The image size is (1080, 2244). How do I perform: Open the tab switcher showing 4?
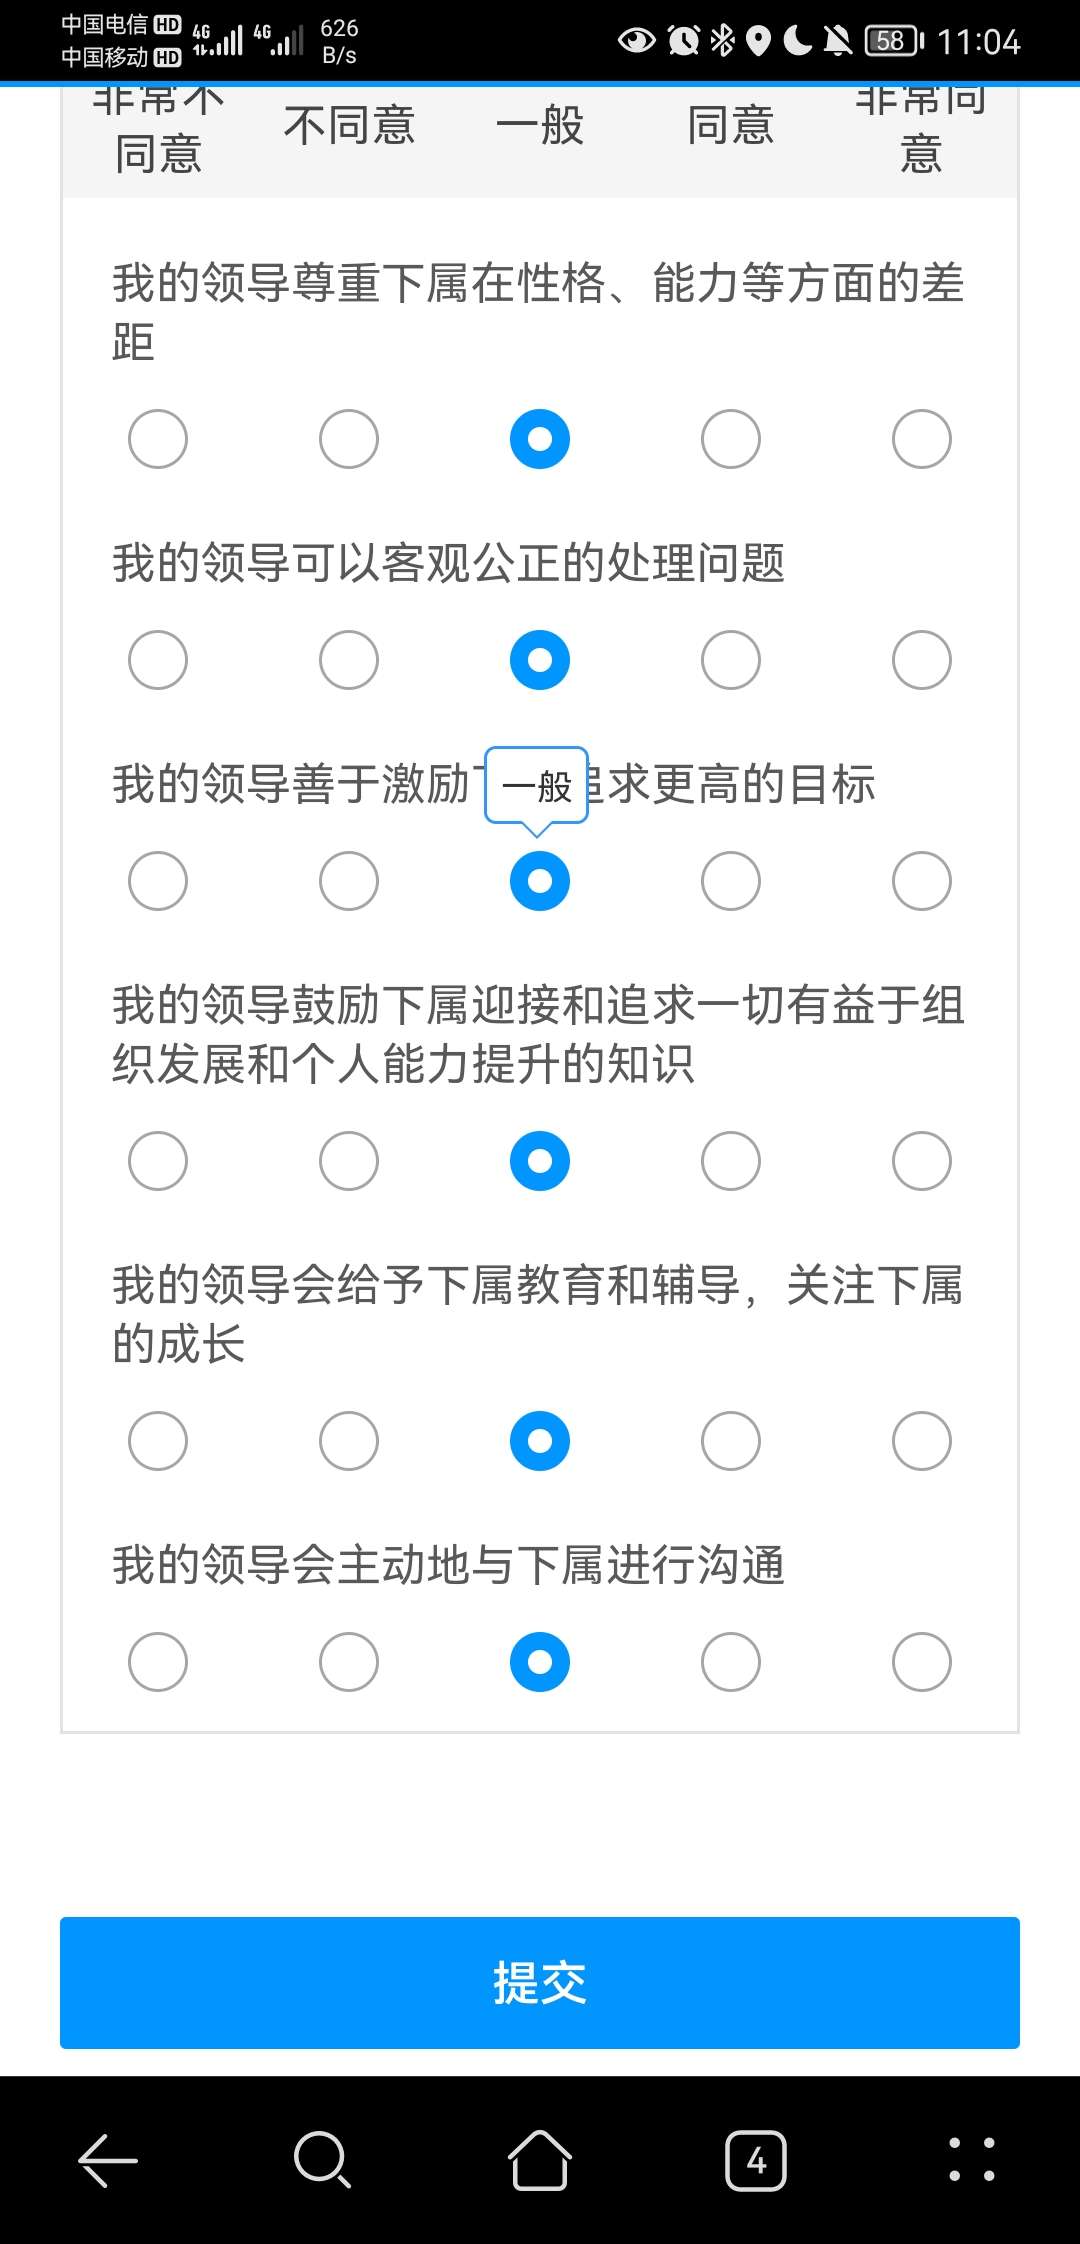click(x=756, y=2160)
